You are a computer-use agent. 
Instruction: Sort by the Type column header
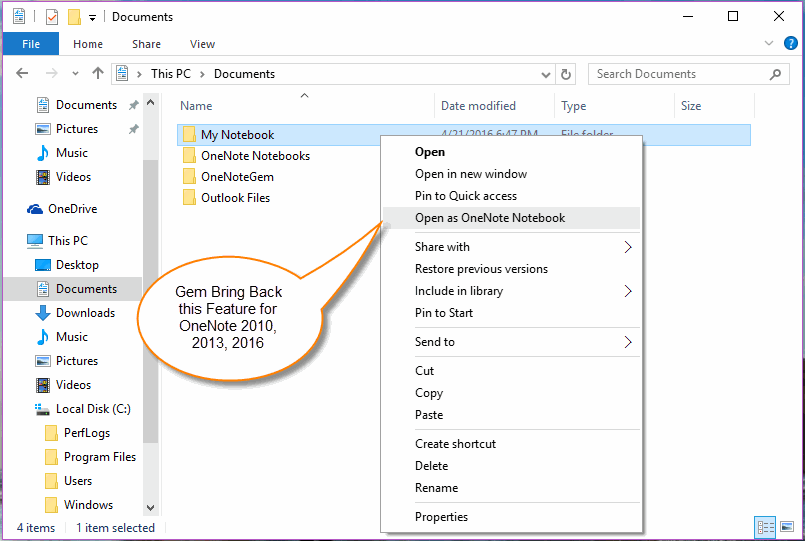coord(573,106)
